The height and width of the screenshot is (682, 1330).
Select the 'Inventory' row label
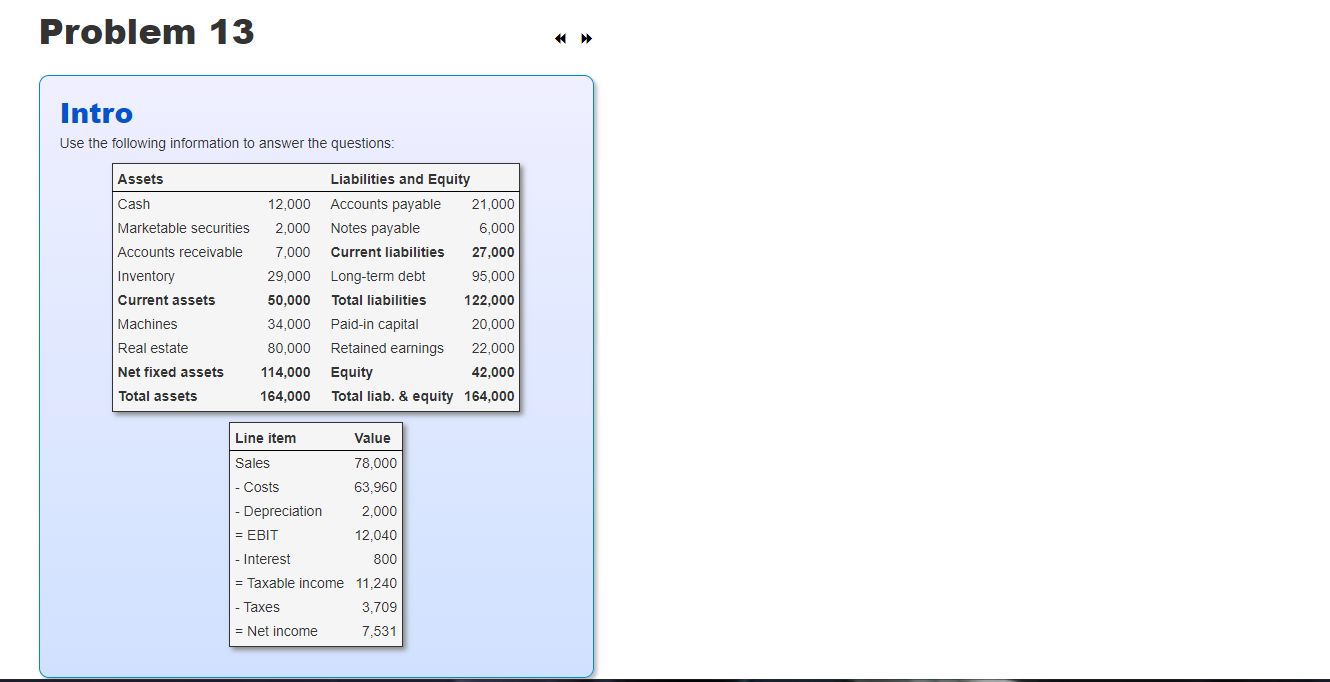tap(146, 276)
